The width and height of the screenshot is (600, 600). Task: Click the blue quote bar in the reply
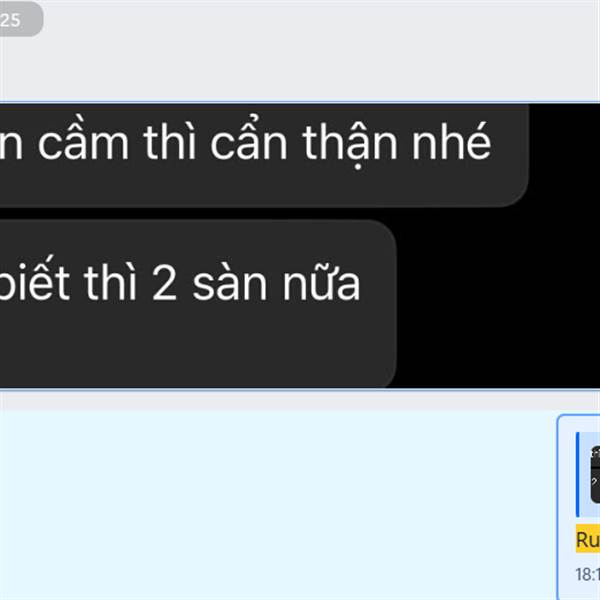(x=578, y=474)
